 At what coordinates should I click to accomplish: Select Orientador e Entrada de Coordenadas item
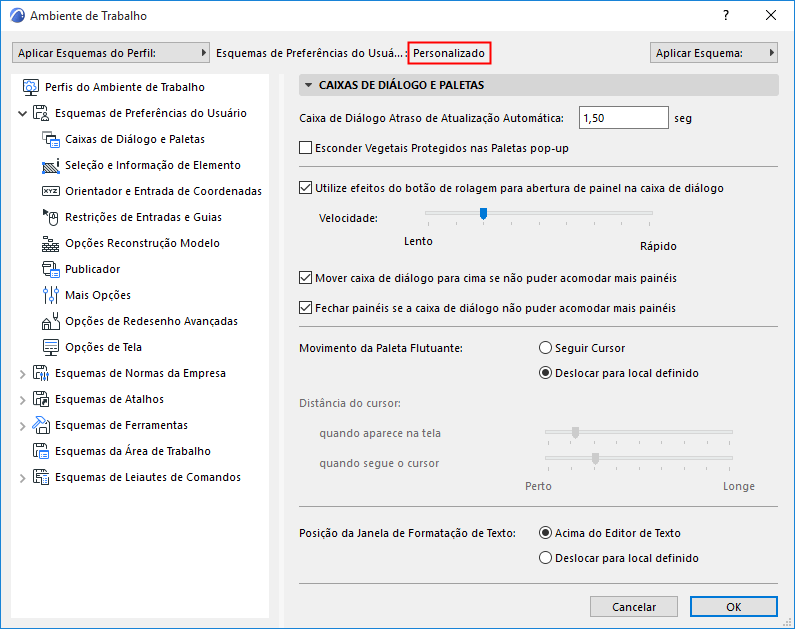[x=163, y=191]
